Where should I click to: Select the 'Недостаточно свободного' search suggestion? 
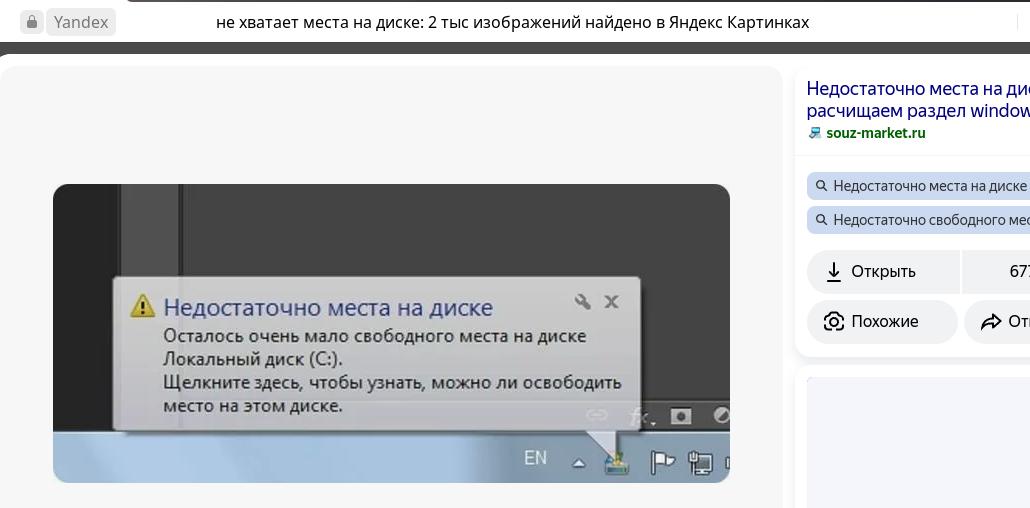click(x=918, y=220)
